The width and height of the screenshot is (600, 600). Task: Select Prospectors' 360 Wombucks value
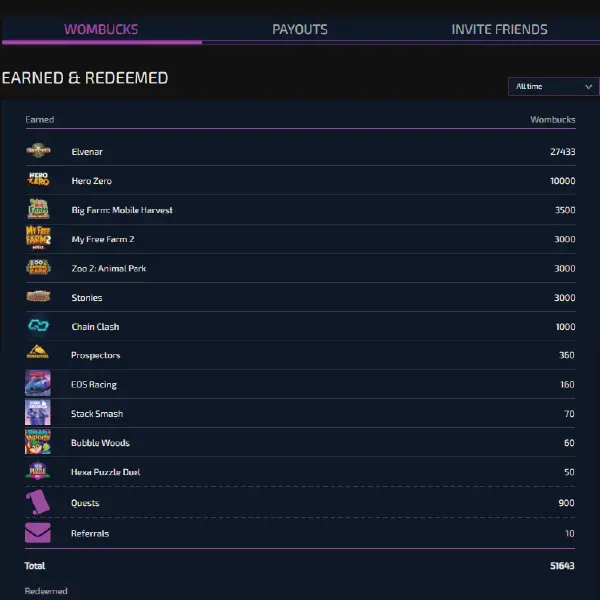(x=566, y=355)
